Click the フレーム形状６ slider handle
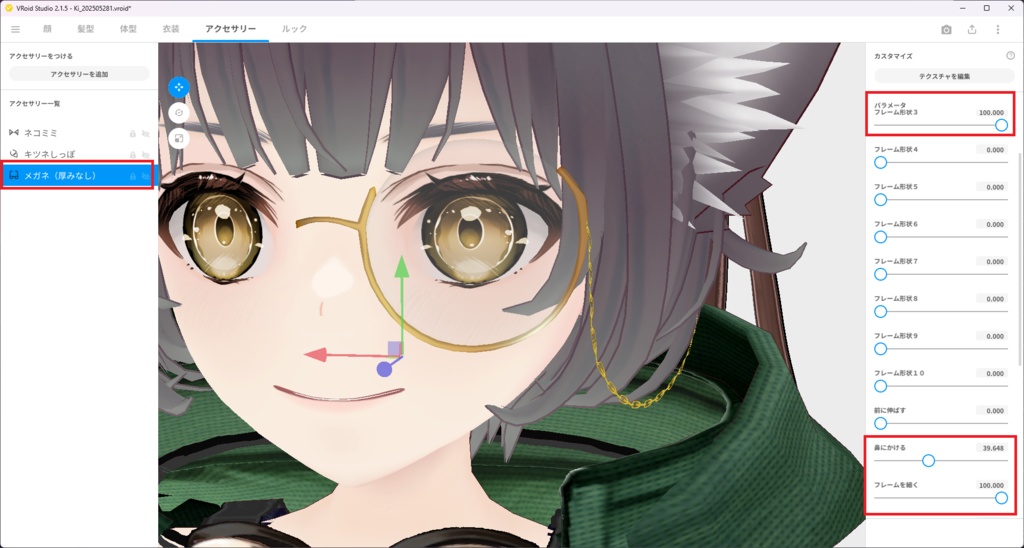The width and height of the screenshot is (1024, 548). coord(880,236)
